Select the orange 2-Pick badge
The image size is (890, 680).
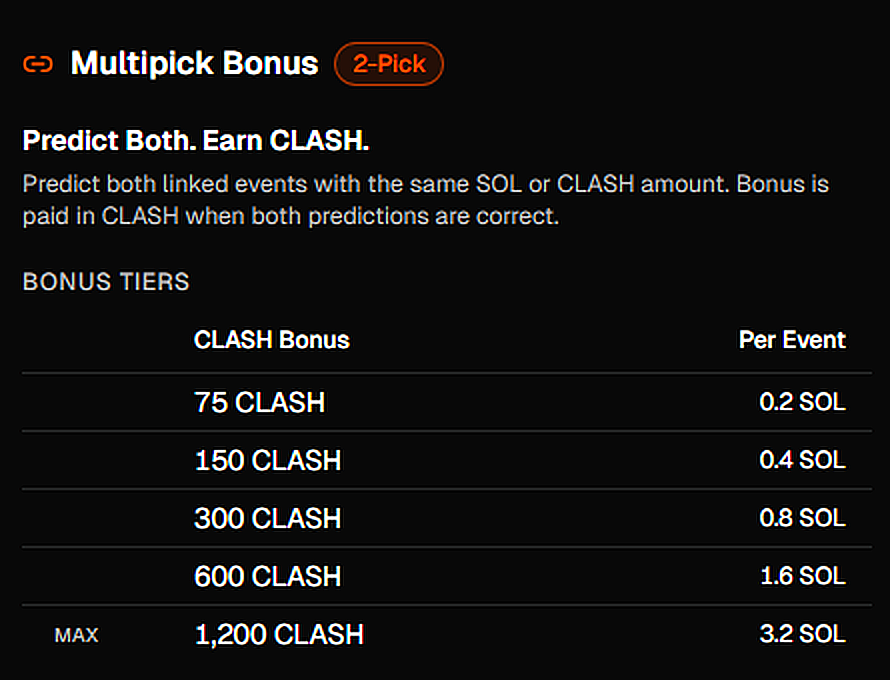pos(388,65)
